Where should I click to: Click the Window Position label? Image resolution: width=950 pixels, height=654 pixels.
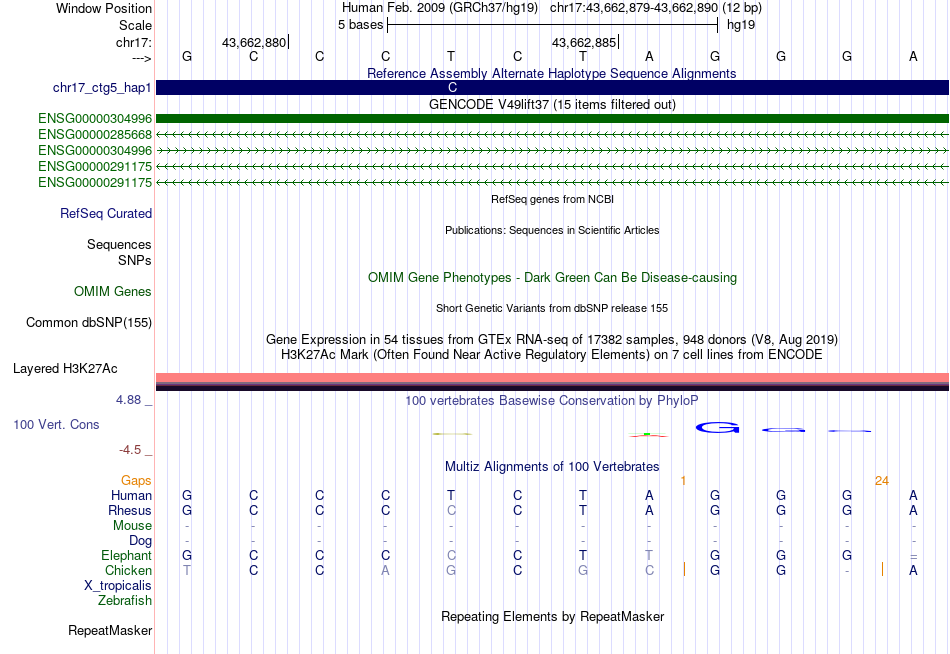point(104,8)
